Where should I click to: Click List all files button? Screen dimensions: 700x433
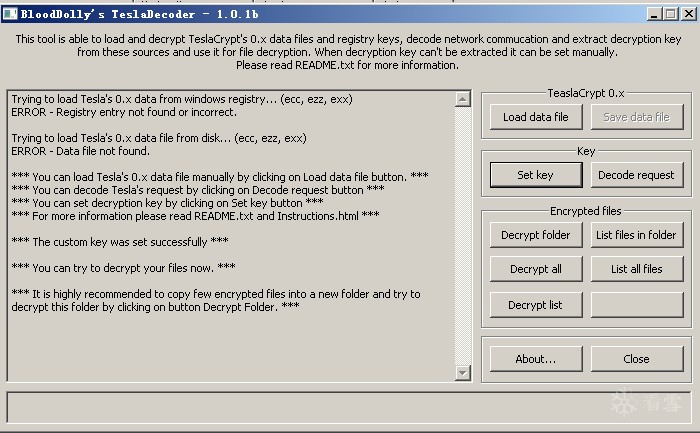[637, 269]
